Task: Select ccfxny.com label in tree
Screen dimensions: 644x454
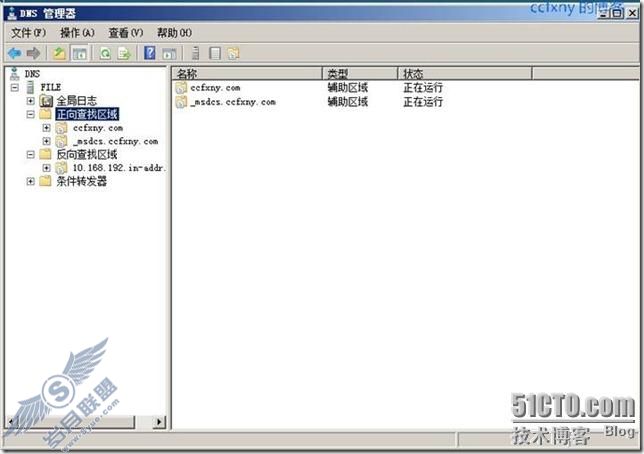Action: pos(98,128)
